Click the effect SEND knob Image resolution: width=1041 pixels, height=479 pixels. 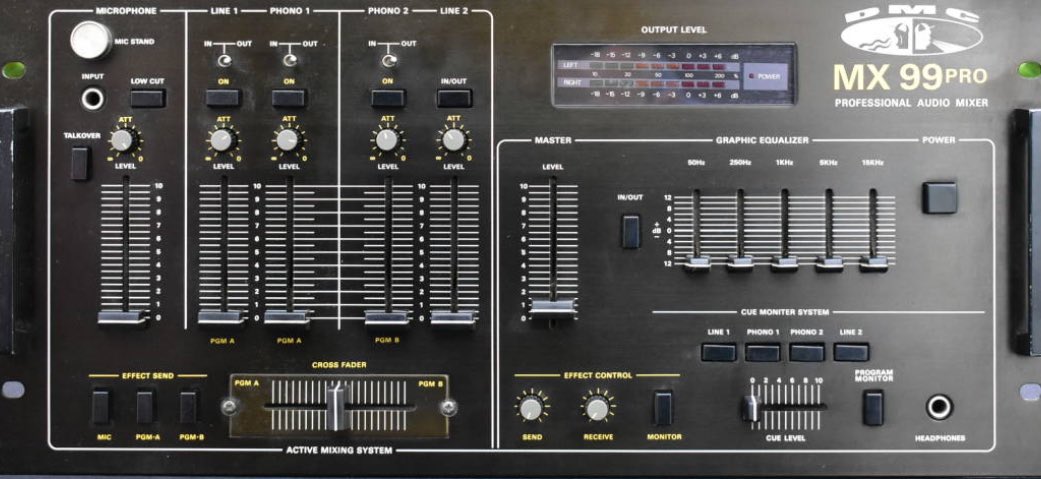click(531, 408)
